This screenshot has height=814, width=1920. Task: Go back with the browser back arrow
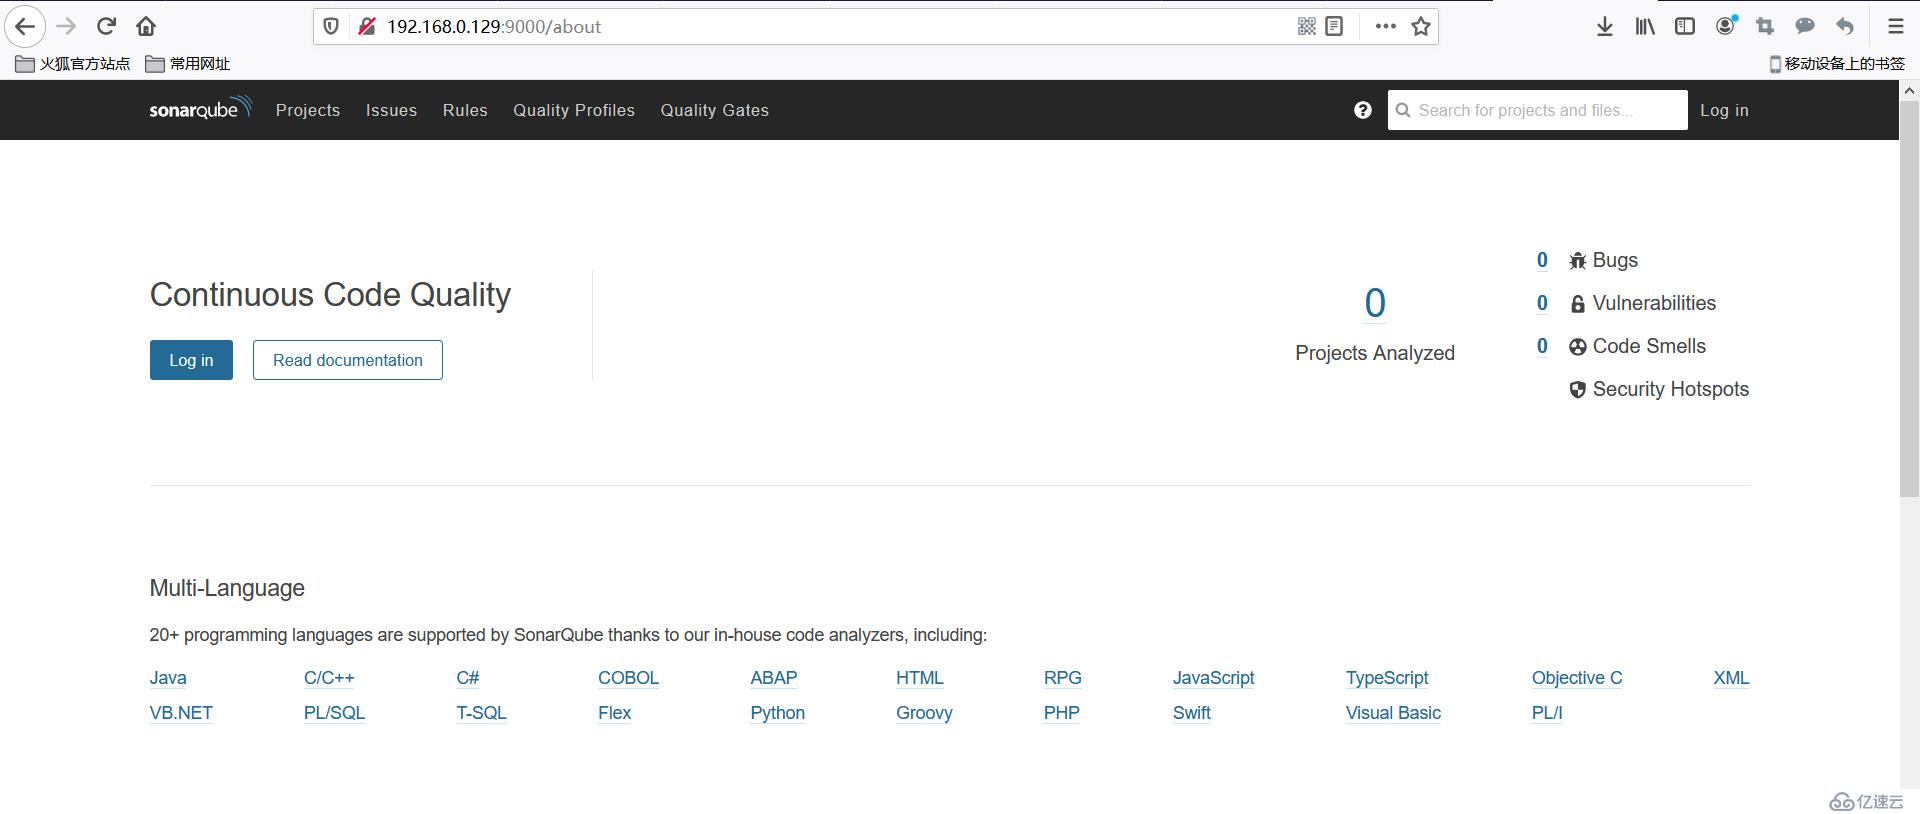(x=25, y=26)
